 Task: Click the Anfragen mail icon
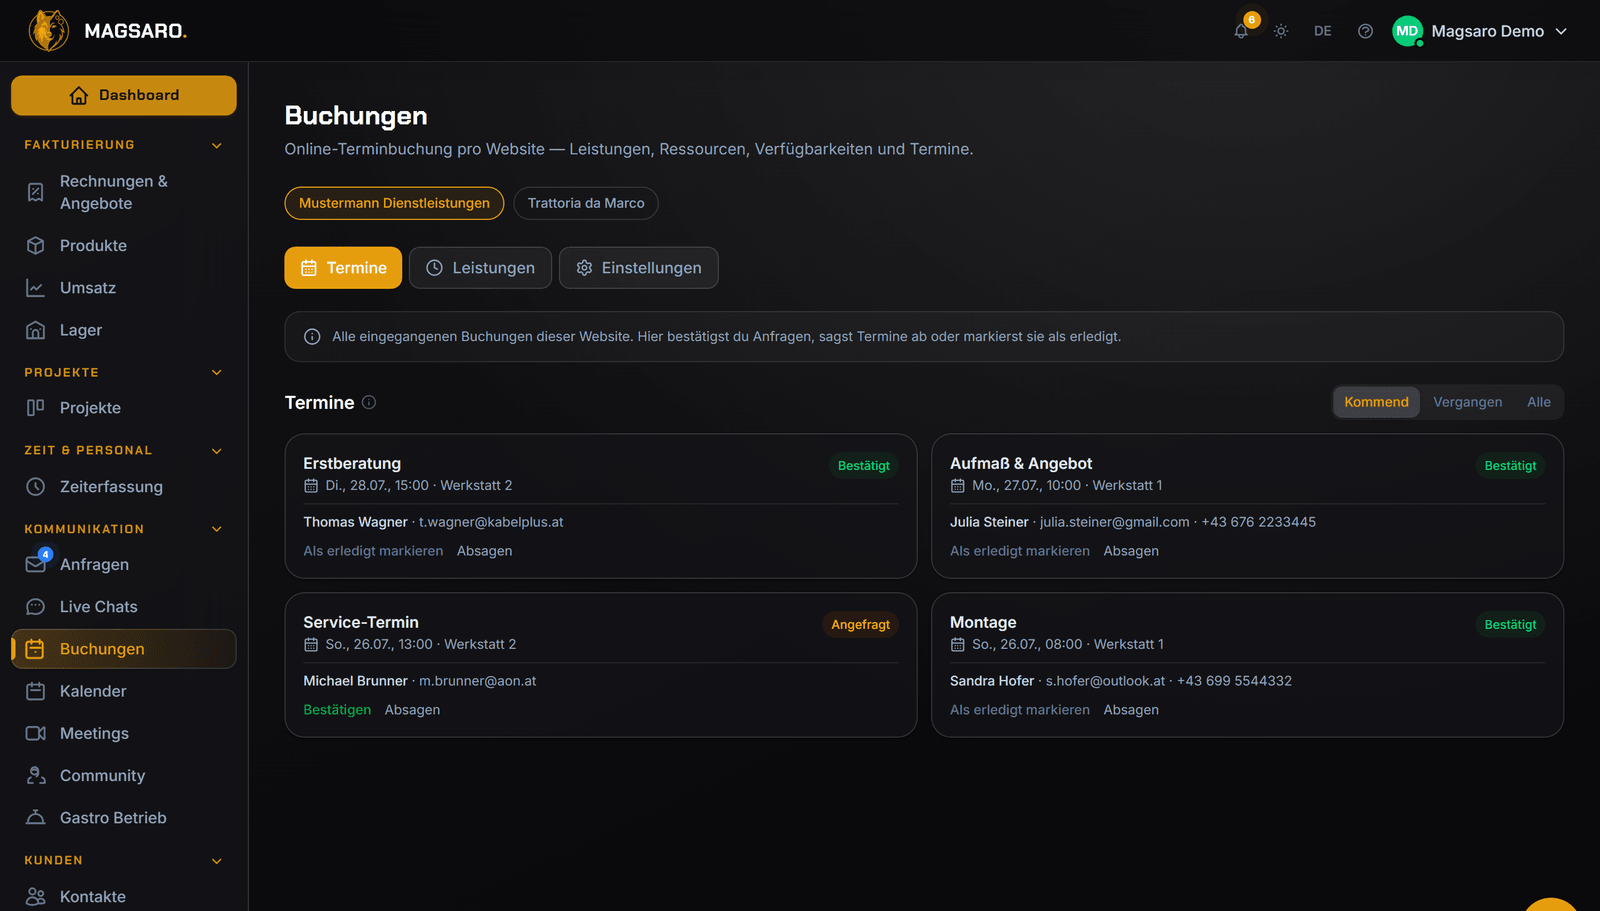(36, 564)
